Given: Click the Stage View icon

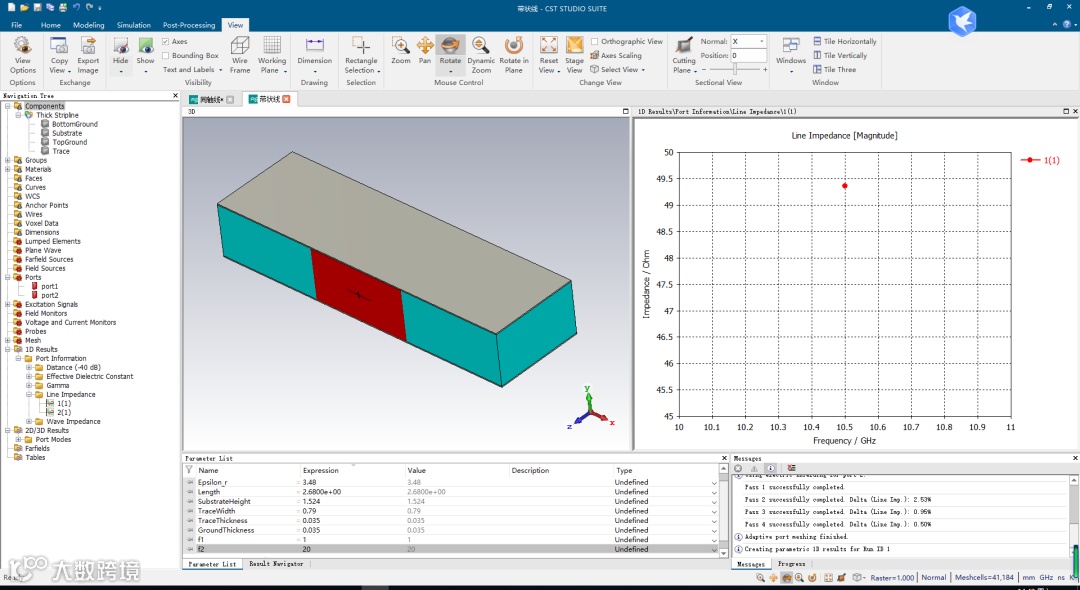Looking at the screenshot, I should tap(574, 46).
